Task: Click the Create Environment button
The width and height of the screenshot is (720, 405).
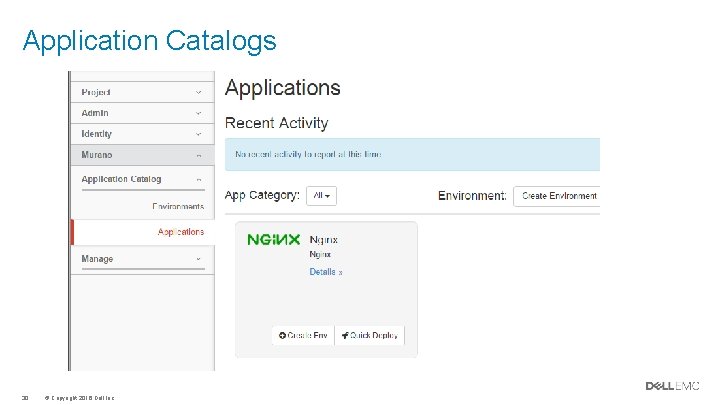Action: 557,196
